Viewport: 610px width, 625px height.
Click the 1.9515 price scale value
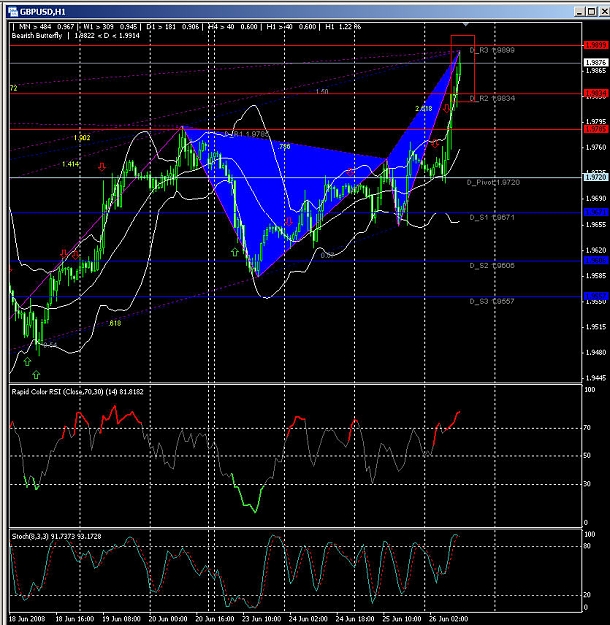coord(596,327)
